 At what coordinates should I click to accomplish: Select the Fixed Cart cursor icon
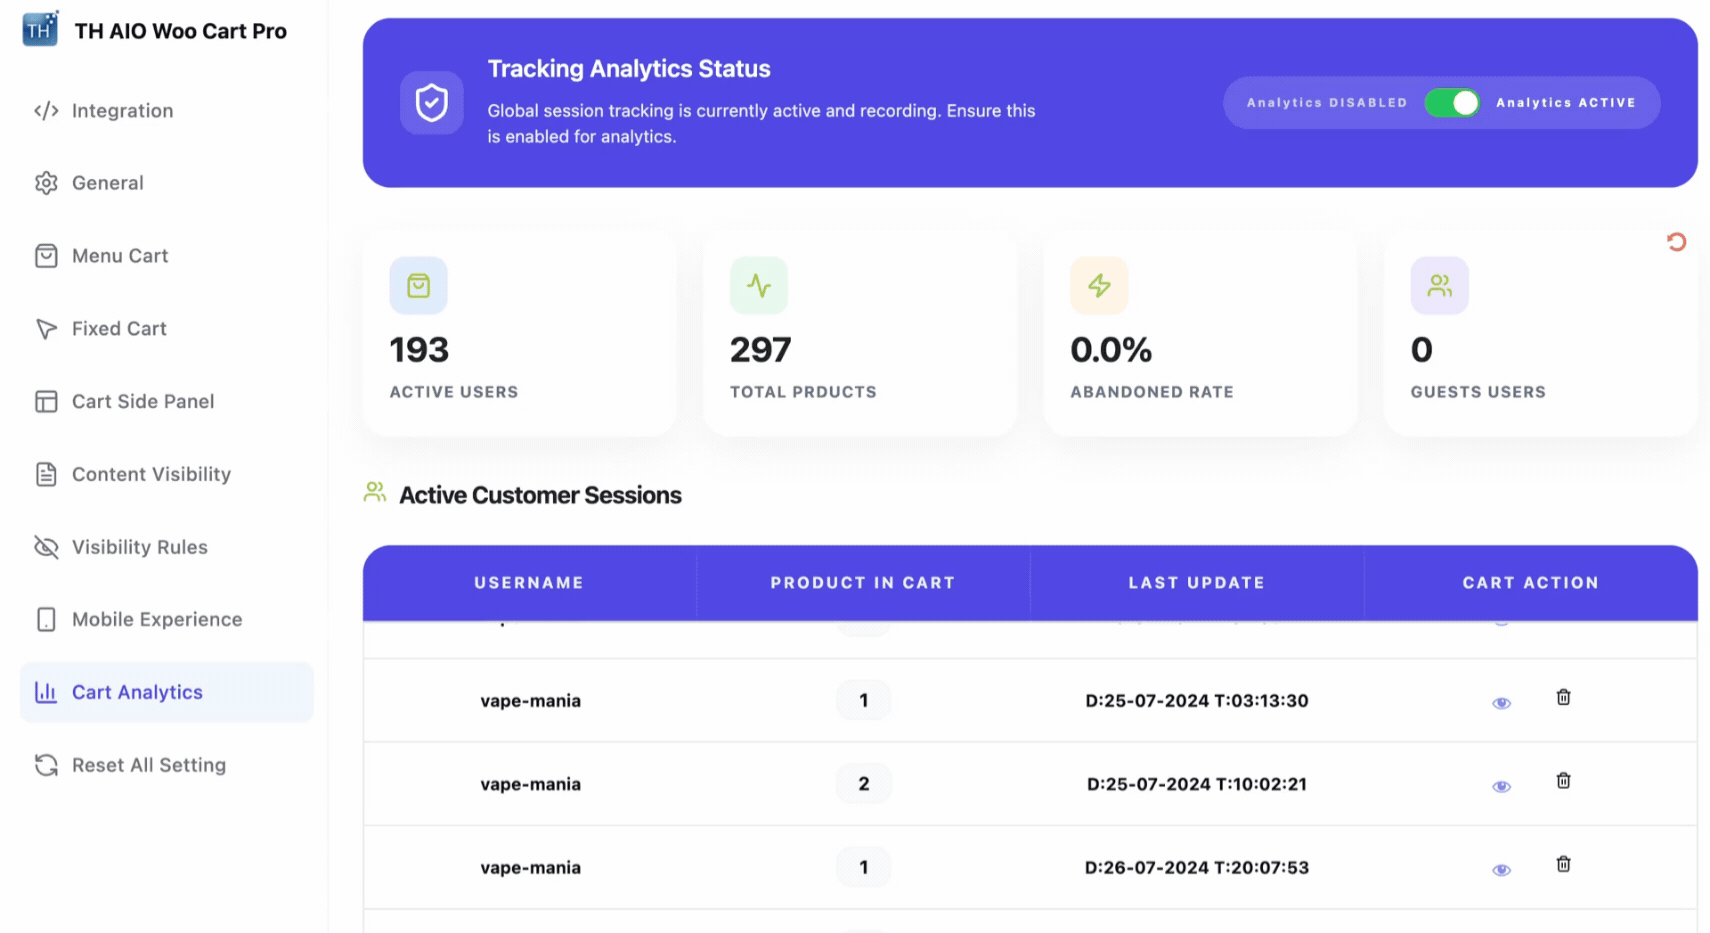pos(46,328)
